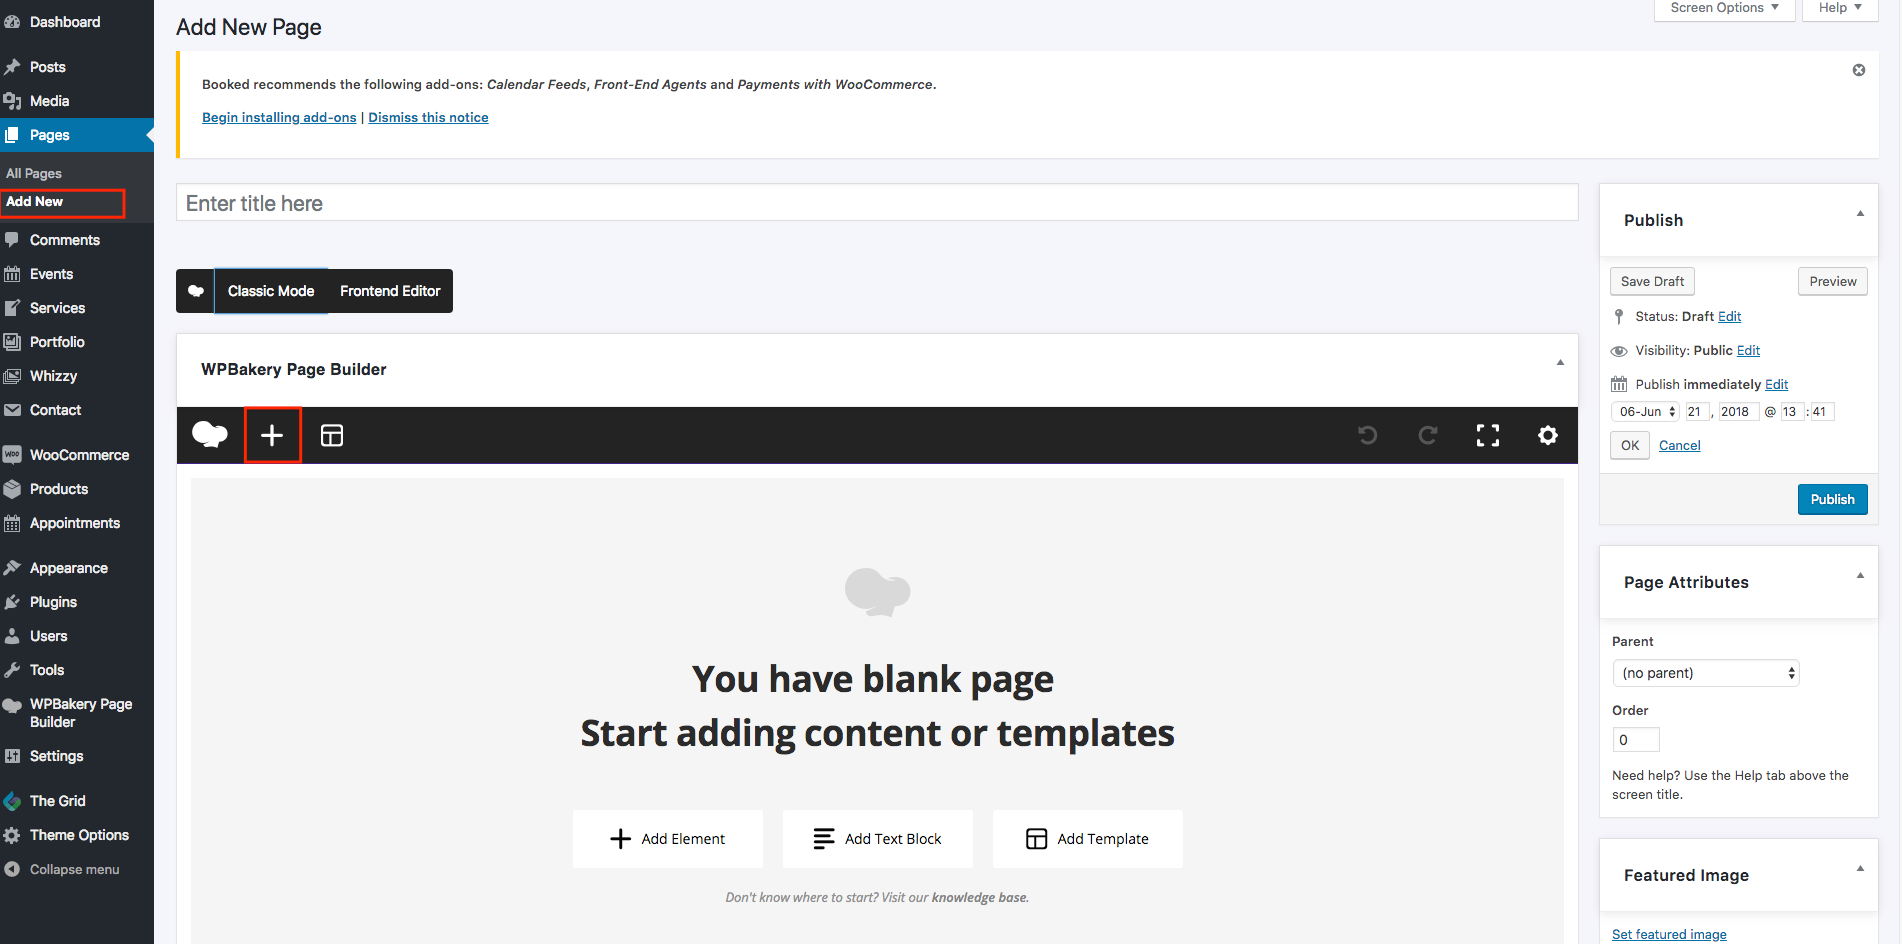Click the publish day field
1902x944 pixels.
click(1697, 412)
